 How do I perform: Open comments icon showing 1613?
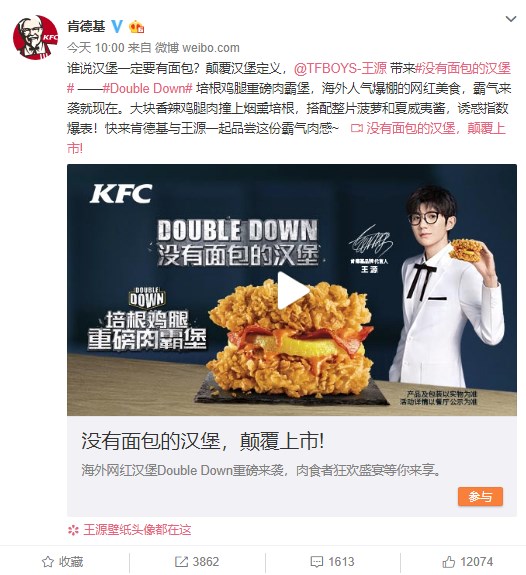[x=317, y=562]
